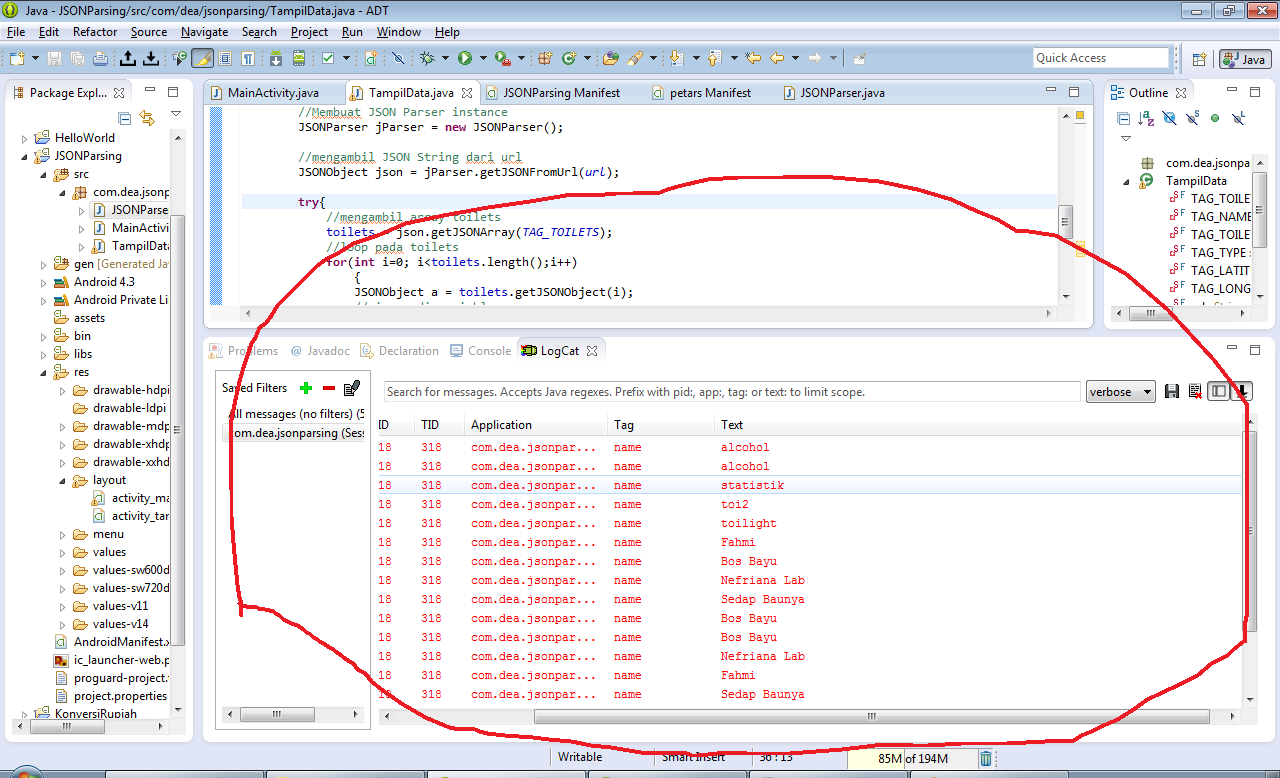Edit the selected LogCat filter

pyautogui.click(x=351, y=388)
